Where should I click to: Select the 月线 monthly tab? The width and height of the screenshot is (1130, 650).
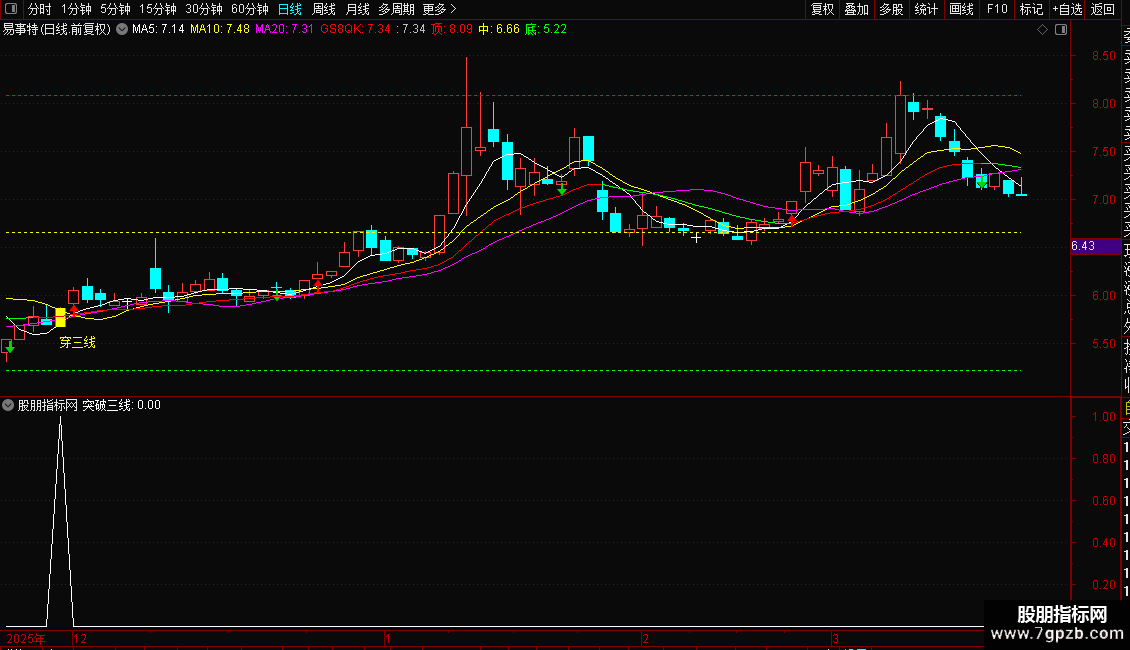click(x=357, y=9)
